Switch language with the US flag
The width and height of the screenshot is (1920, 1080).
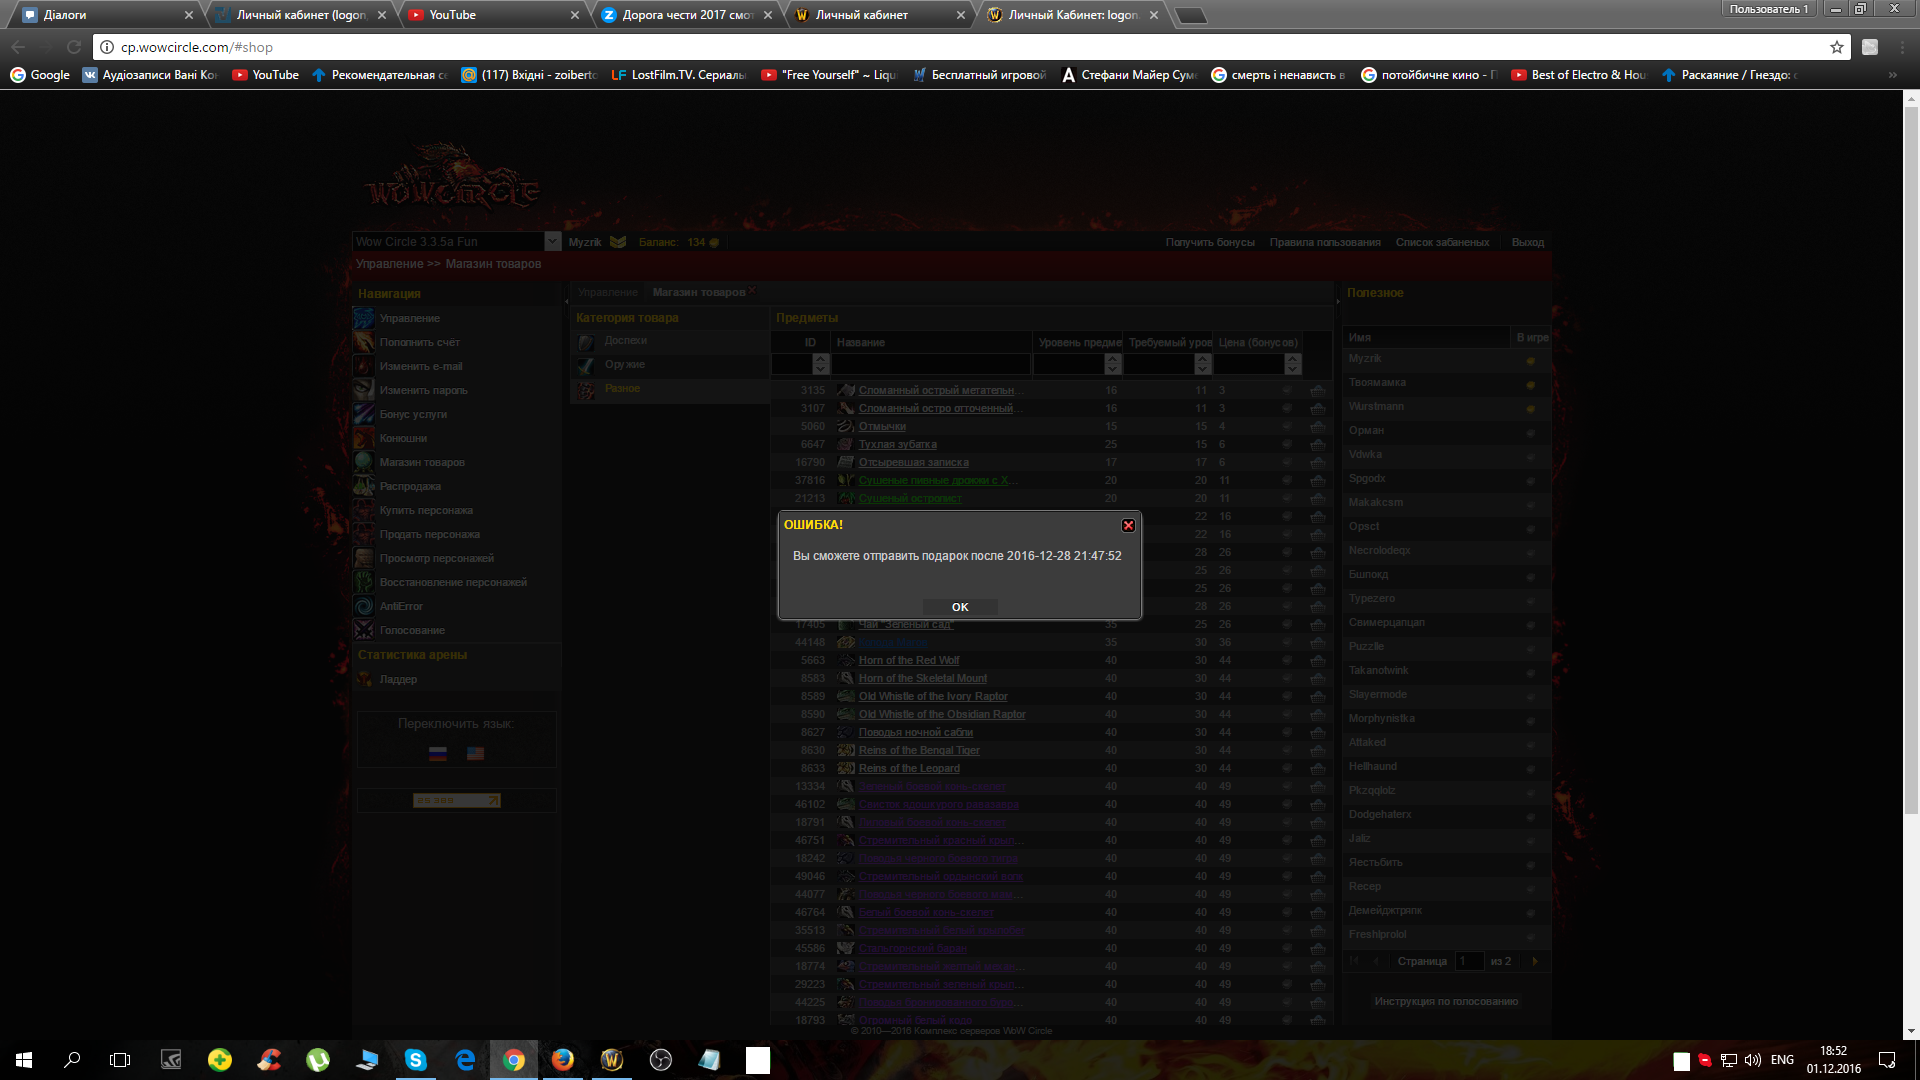point(475,754)
